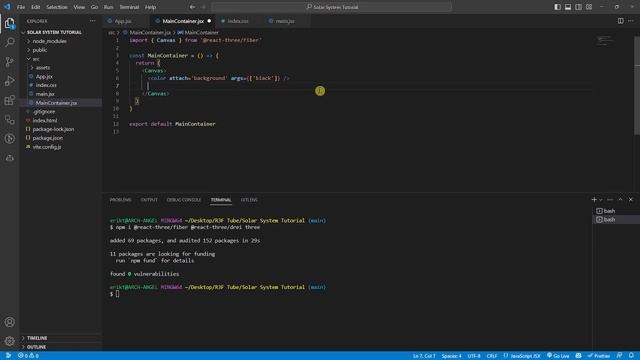The height and width of the screenshot is (360, 640).
Task: Click errors and warnings count in status bar
Action: coord(28,356)
